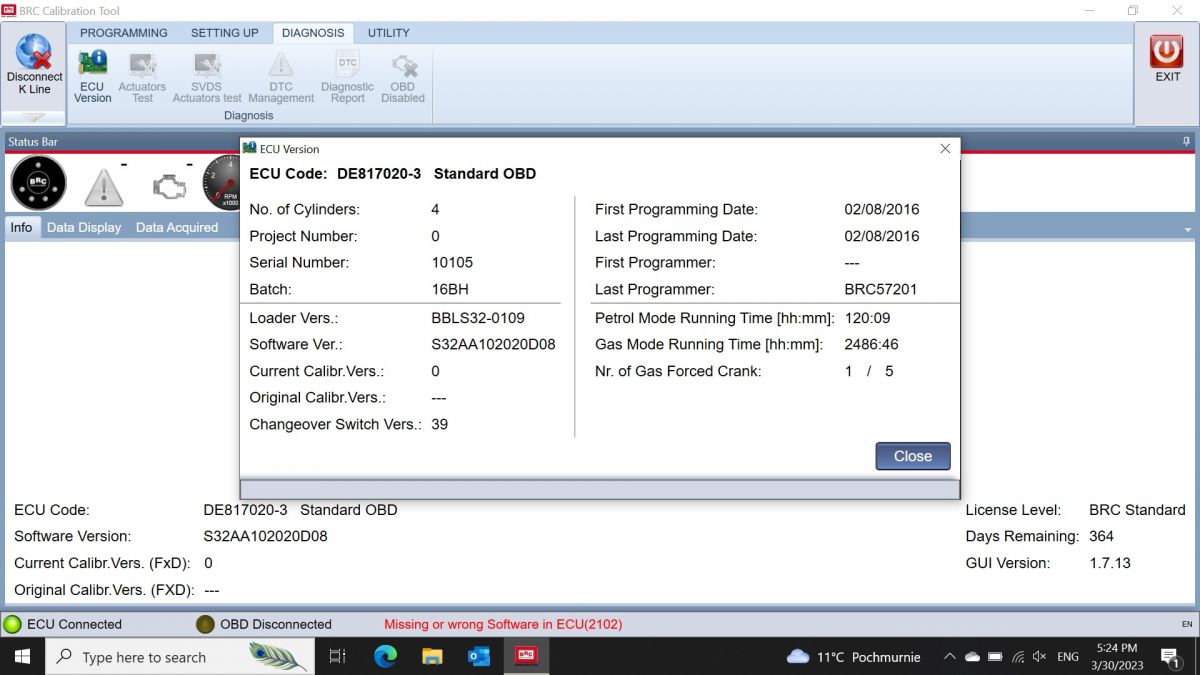The image size is (1200, 675).
Task: Click the Close button in ECU Version dialog
Action: [x=913, y=456]
